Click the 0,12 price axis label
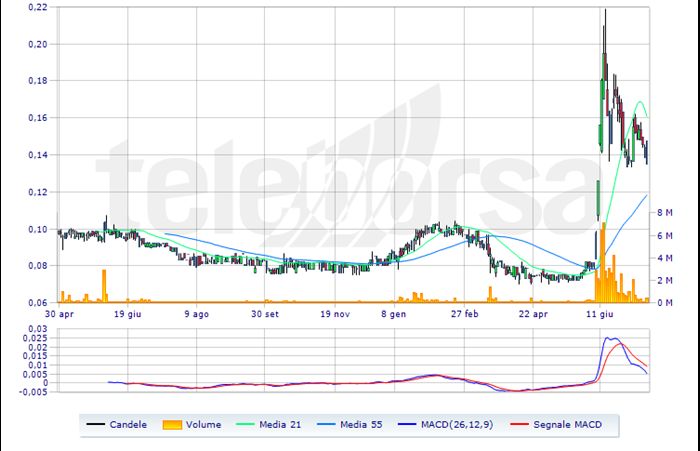Screen dimensions: 700x451 [x=38, y=192]
